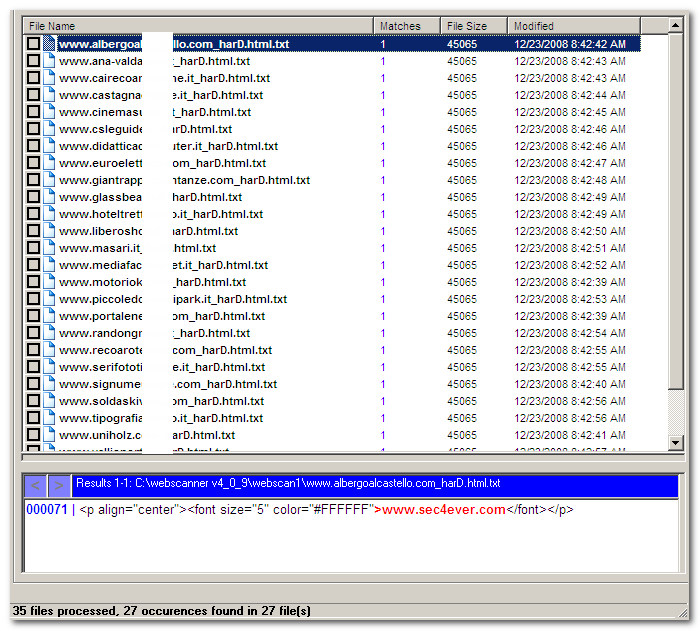
Task: Click file icon for www.signume row
Action: click(x=49, y=384)
